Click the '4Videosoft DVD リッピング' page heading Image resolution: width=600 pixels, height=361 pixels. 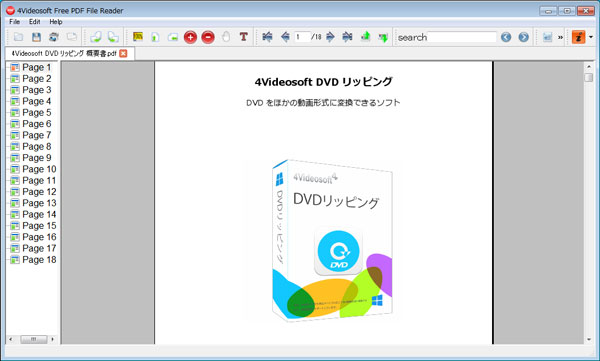coord(323,82)
